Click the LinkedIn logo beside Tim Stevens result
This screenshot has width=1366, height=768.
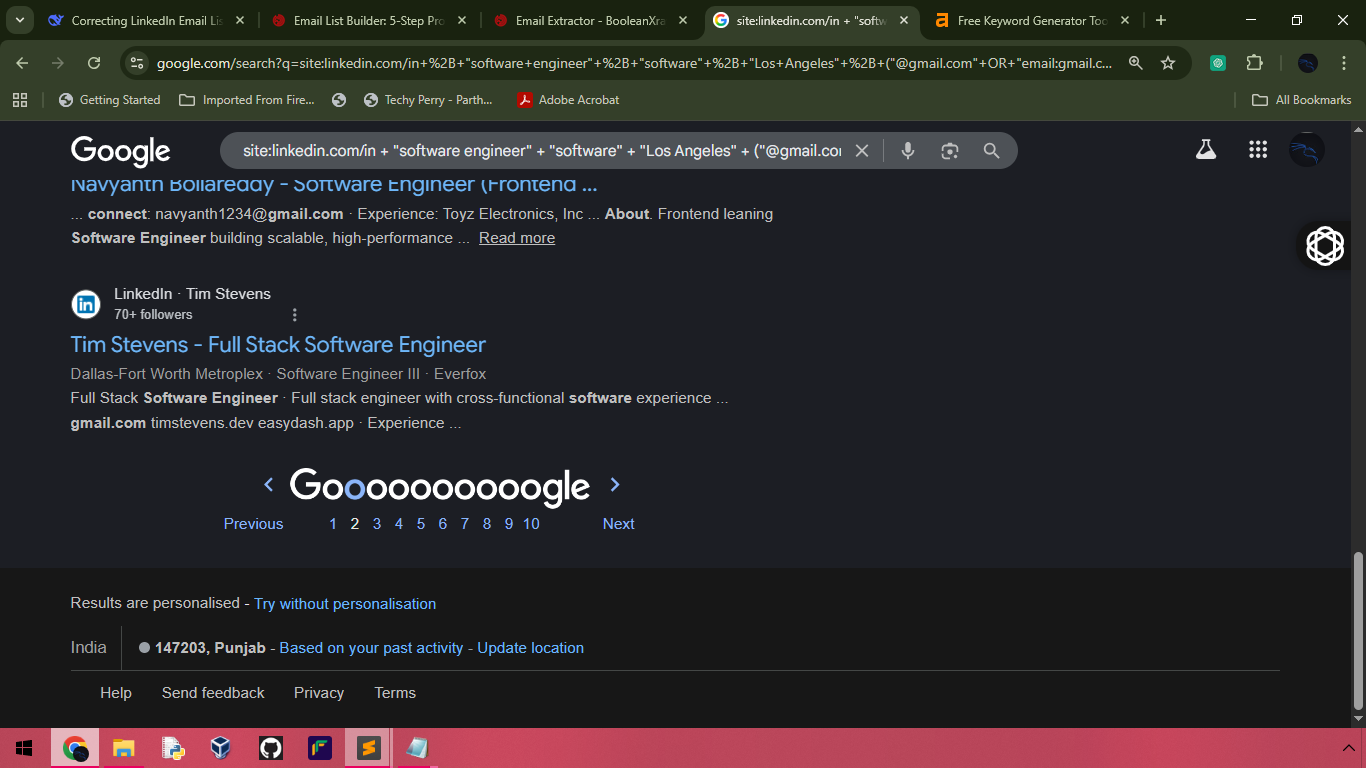[x=86, y=303]
